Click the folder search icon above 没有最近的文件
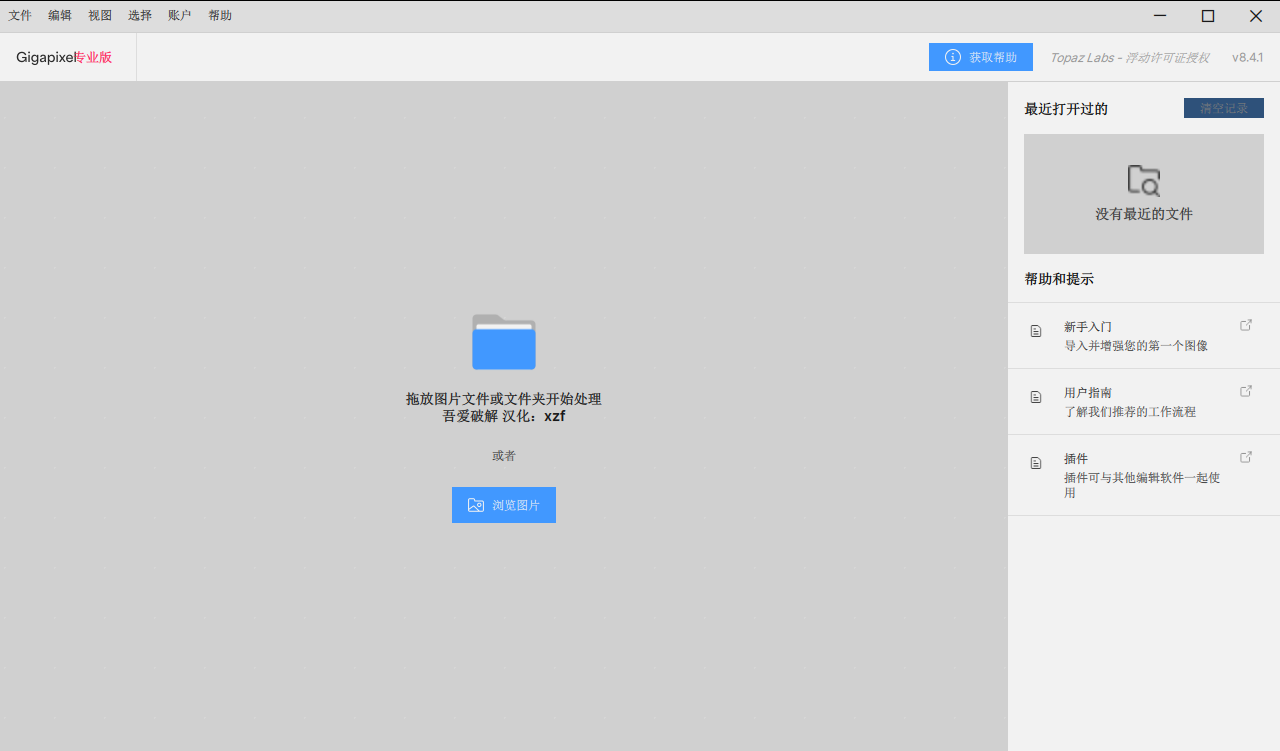1280x751 pixels. (x=1144, y=180)
